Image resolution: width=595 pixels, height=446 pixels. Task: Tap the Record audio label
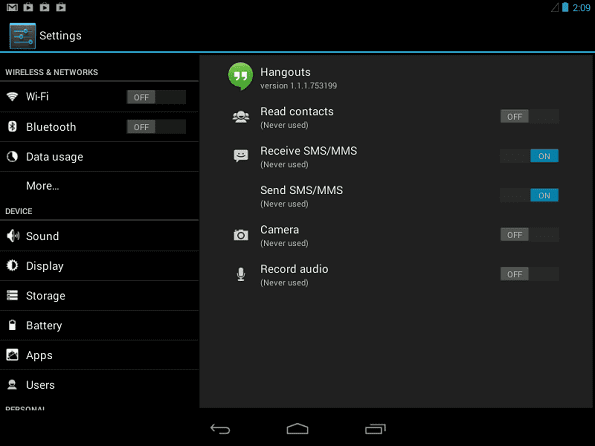(294, 269)
